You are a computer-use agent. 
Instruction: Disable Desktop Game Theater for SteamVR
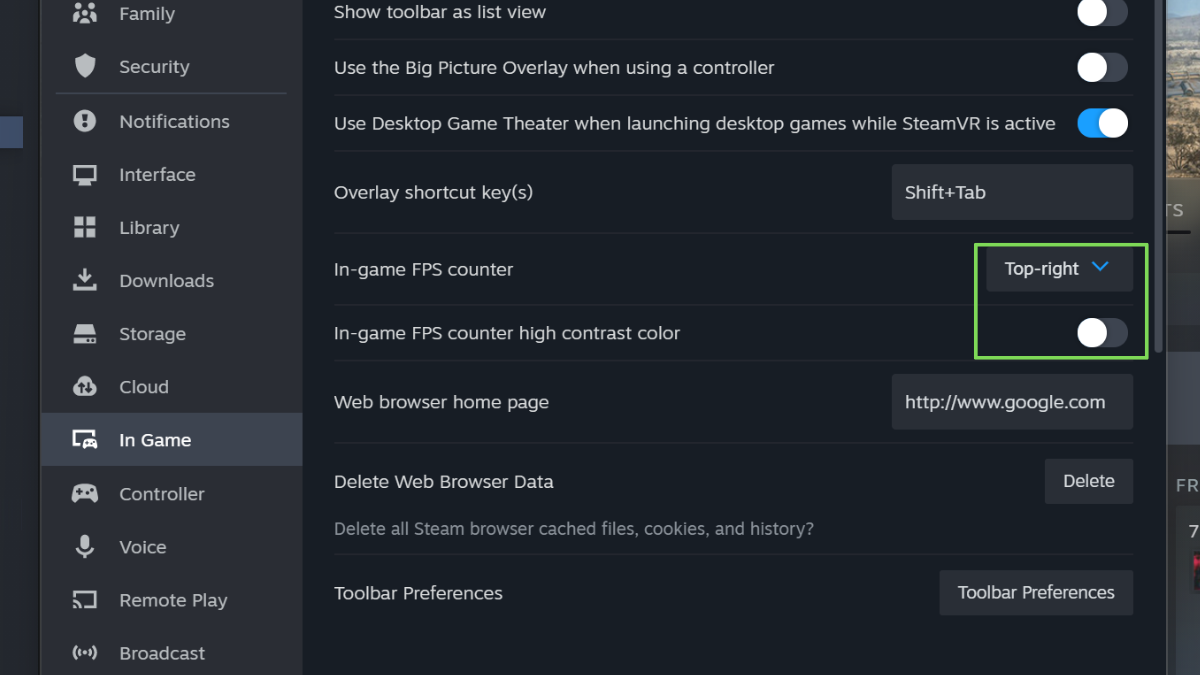pos(1102,123)
